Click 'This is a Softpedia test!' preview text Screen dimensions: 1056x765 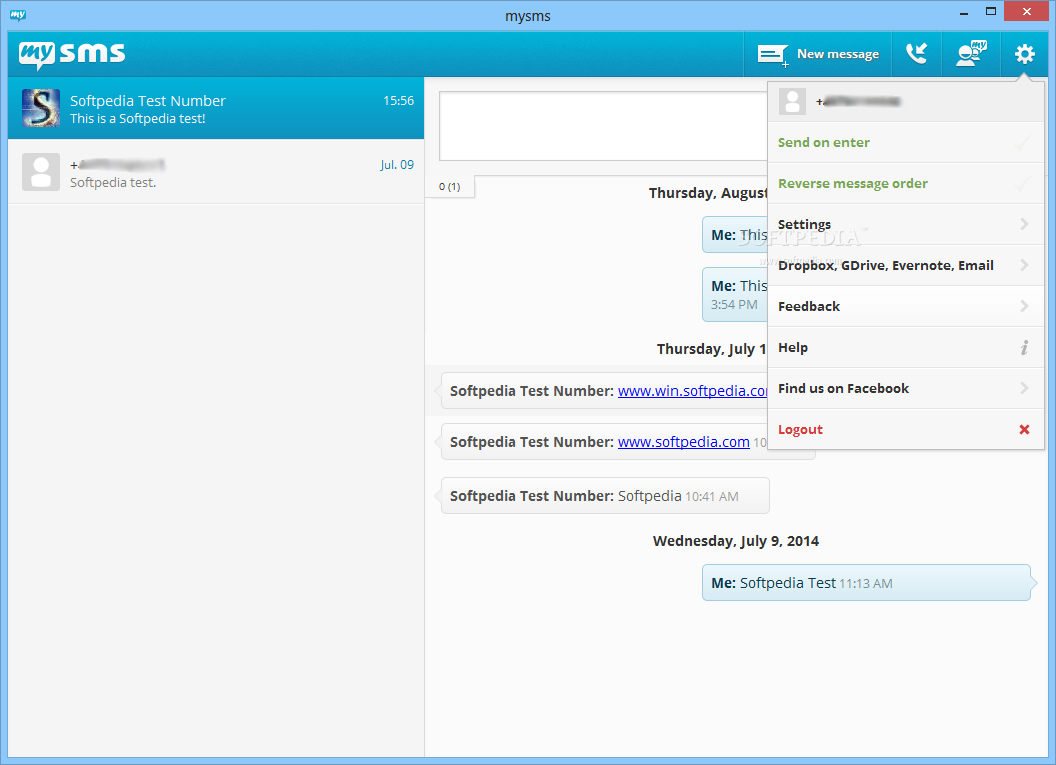click(137, 119)
